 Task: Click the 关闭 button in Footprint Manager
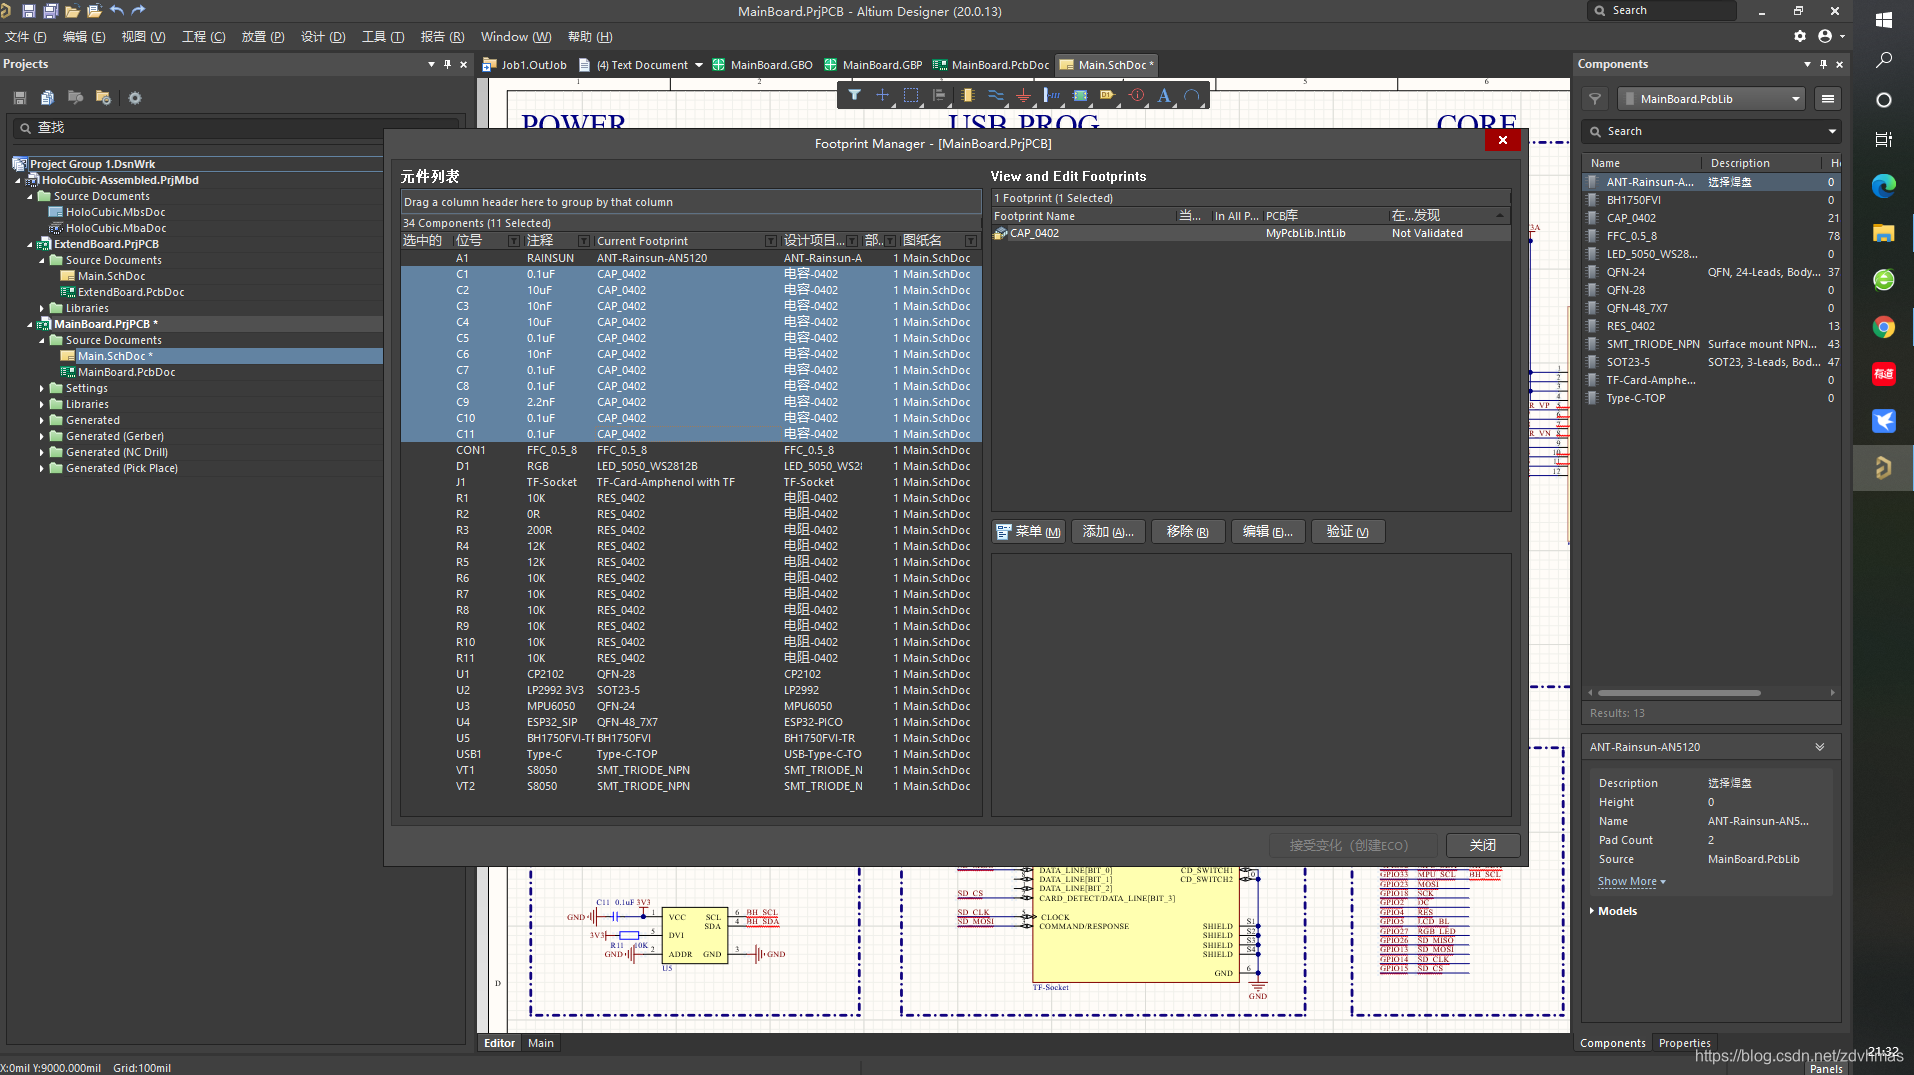(1482, 845)
